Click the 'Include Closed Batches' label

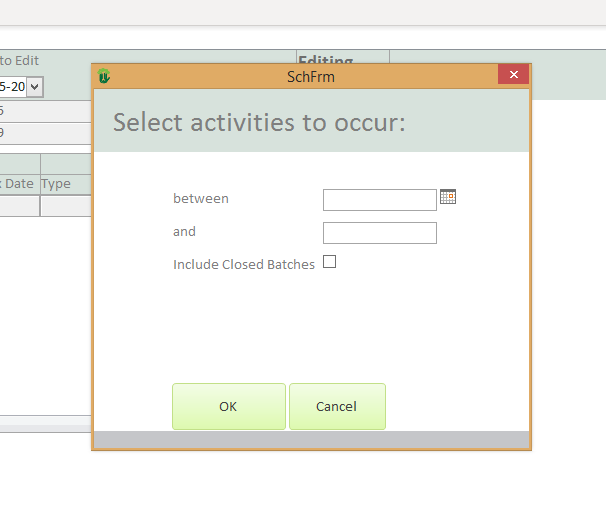click(x=244, y=265)
